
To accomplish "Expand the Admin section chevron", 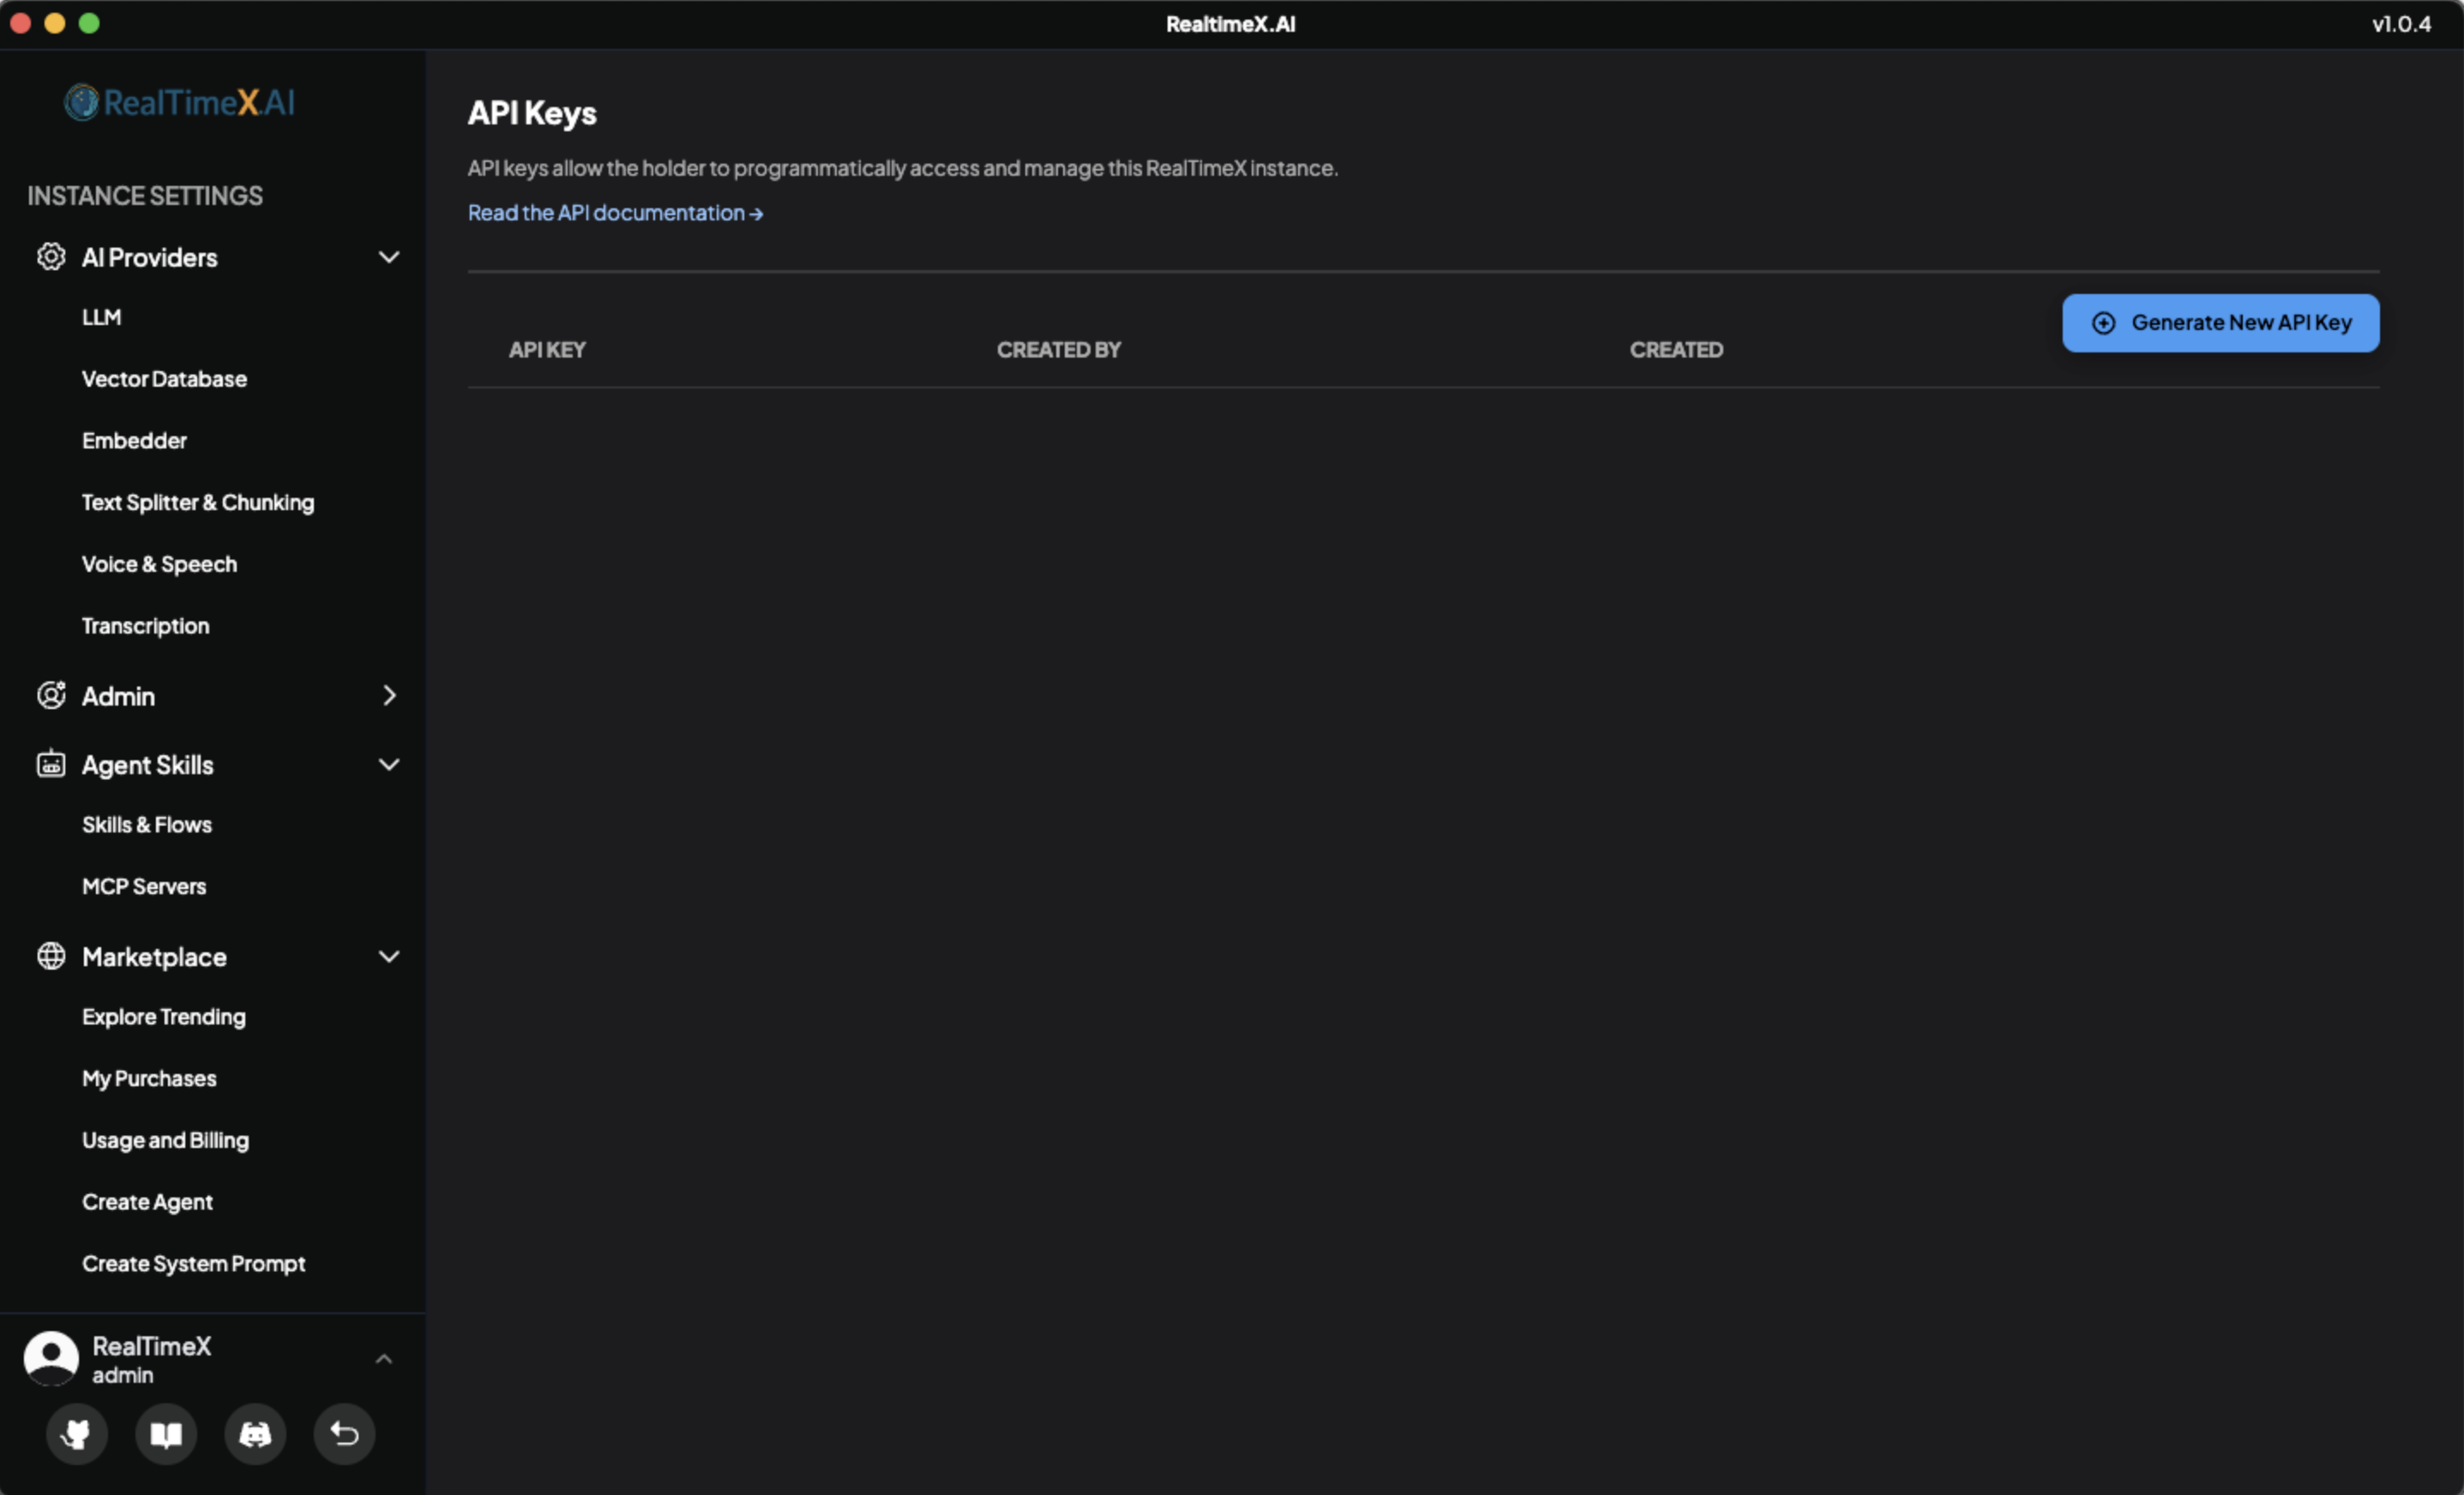I will click(389, 696).
